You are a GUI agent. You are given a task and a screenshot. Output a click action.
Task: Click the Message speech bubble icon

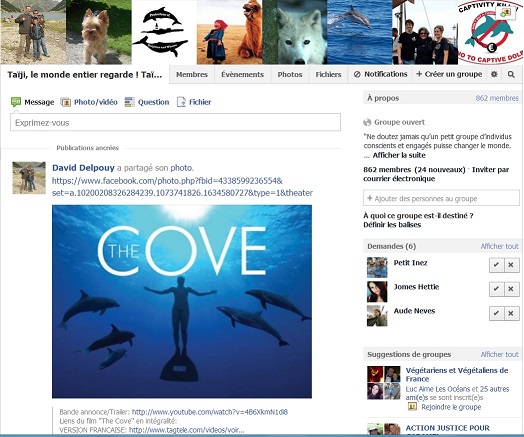[16, 102]
